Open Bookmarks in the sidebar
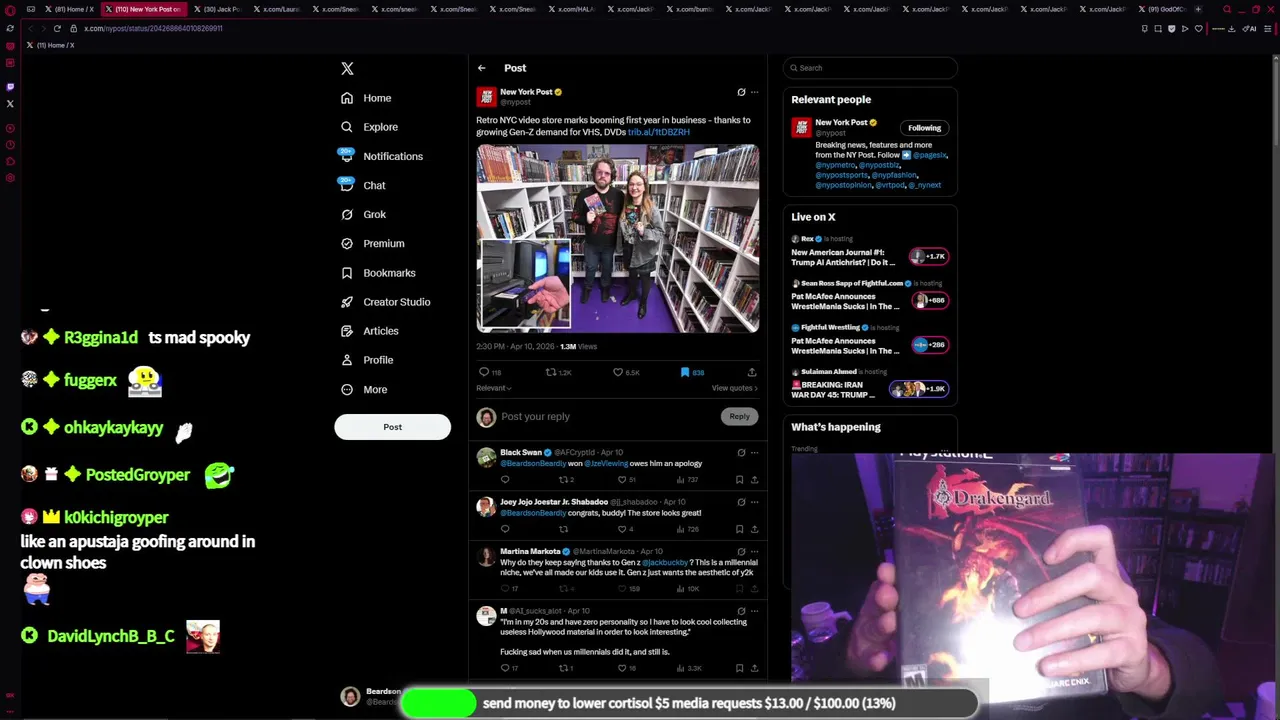This screenshot has width=1280, height=720. pyautogui.click(x=378, y=272)
